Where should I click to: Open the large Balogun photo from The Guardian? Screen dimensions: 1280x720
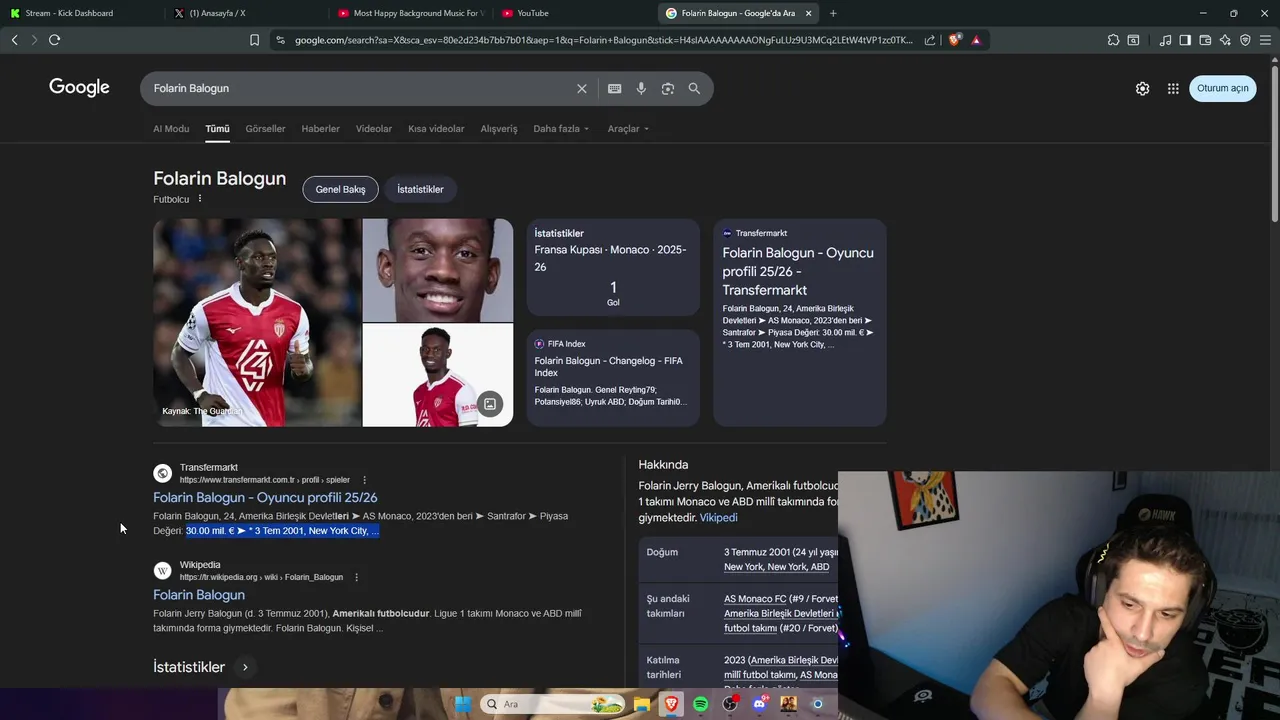[257, 323]
